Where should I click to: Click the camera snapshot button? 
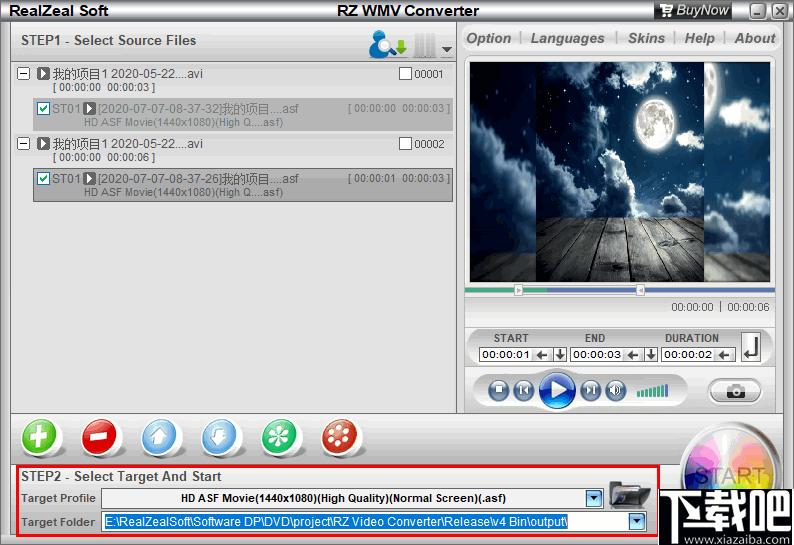point(735,391)
